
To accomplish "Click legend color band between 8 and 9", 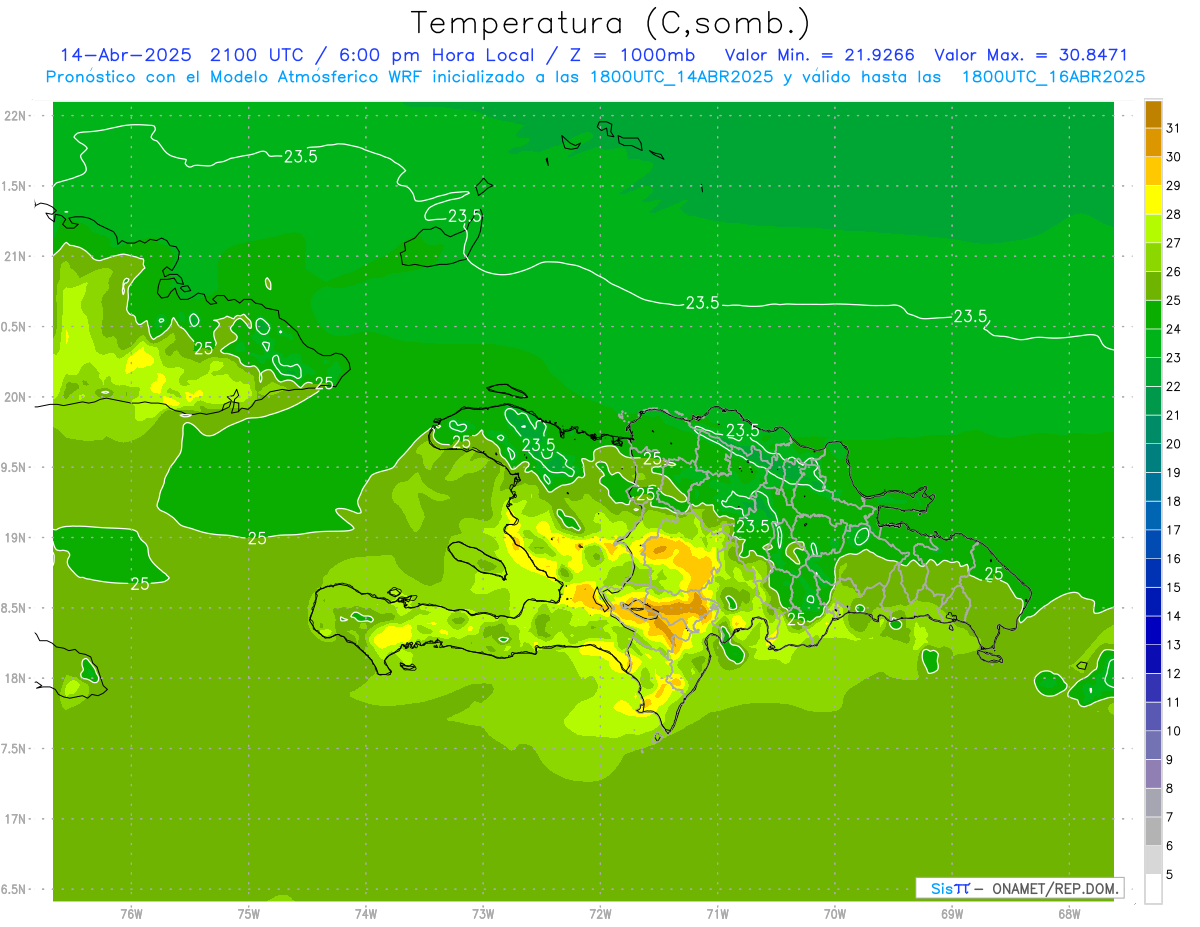I will click(1153, 774).
